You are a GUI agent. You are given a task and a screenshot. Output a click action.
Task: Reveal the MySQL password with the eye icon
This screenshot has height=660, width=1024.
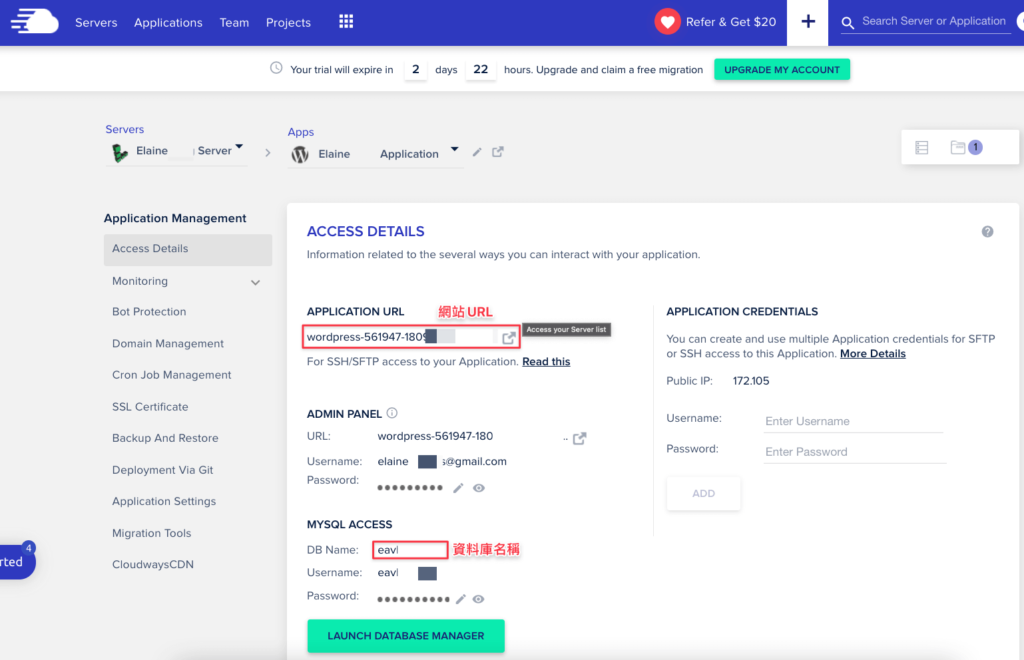click(x=478, y=599)
